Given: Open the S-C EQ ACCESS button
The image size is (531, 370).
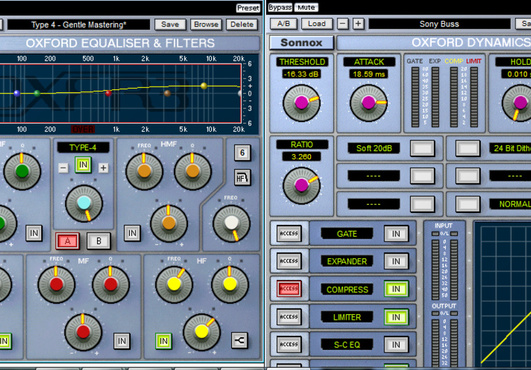Looking at the screenshot, I should (289, 344).
